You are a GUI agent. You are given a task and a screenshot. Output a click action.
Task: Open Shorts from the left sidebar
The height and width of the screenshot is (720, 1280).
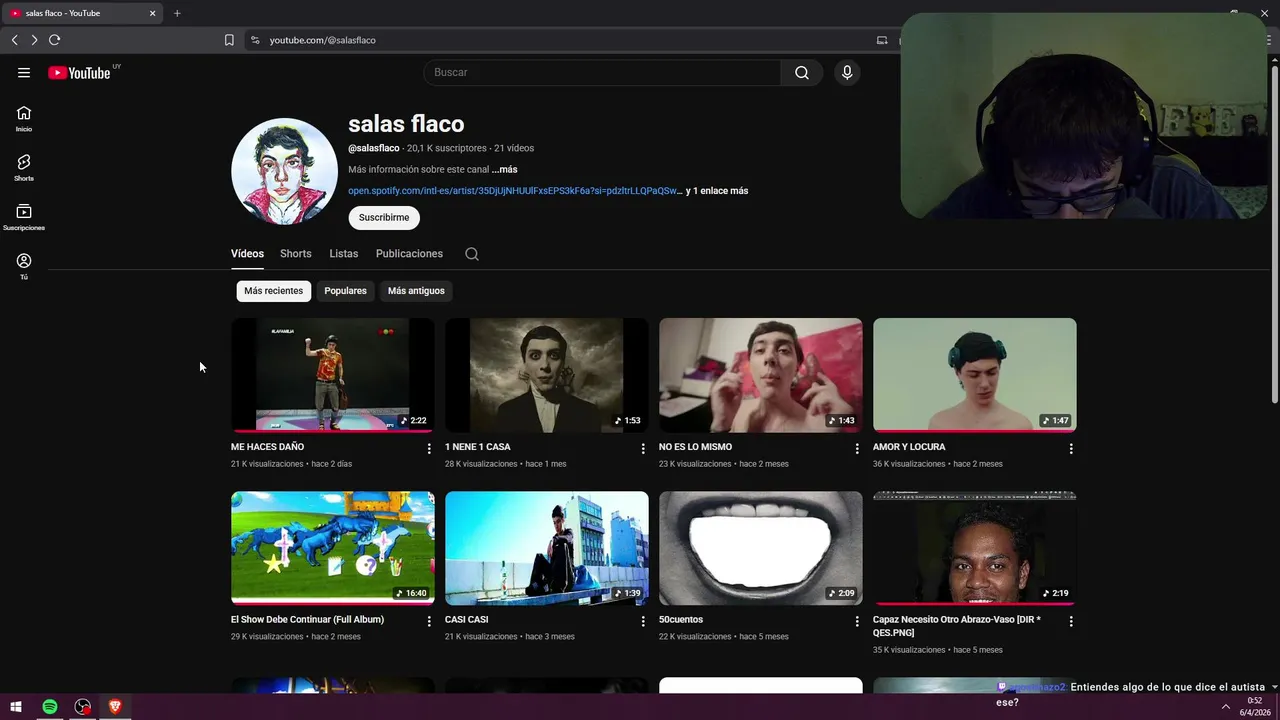click(24, 168)
